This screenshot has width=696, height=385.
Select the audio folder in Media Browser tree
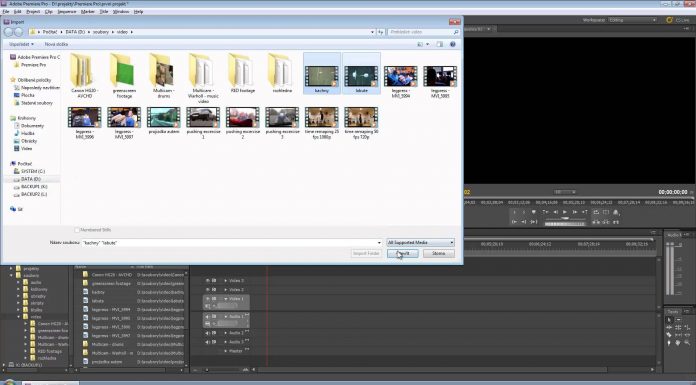[x=36, y=282]
